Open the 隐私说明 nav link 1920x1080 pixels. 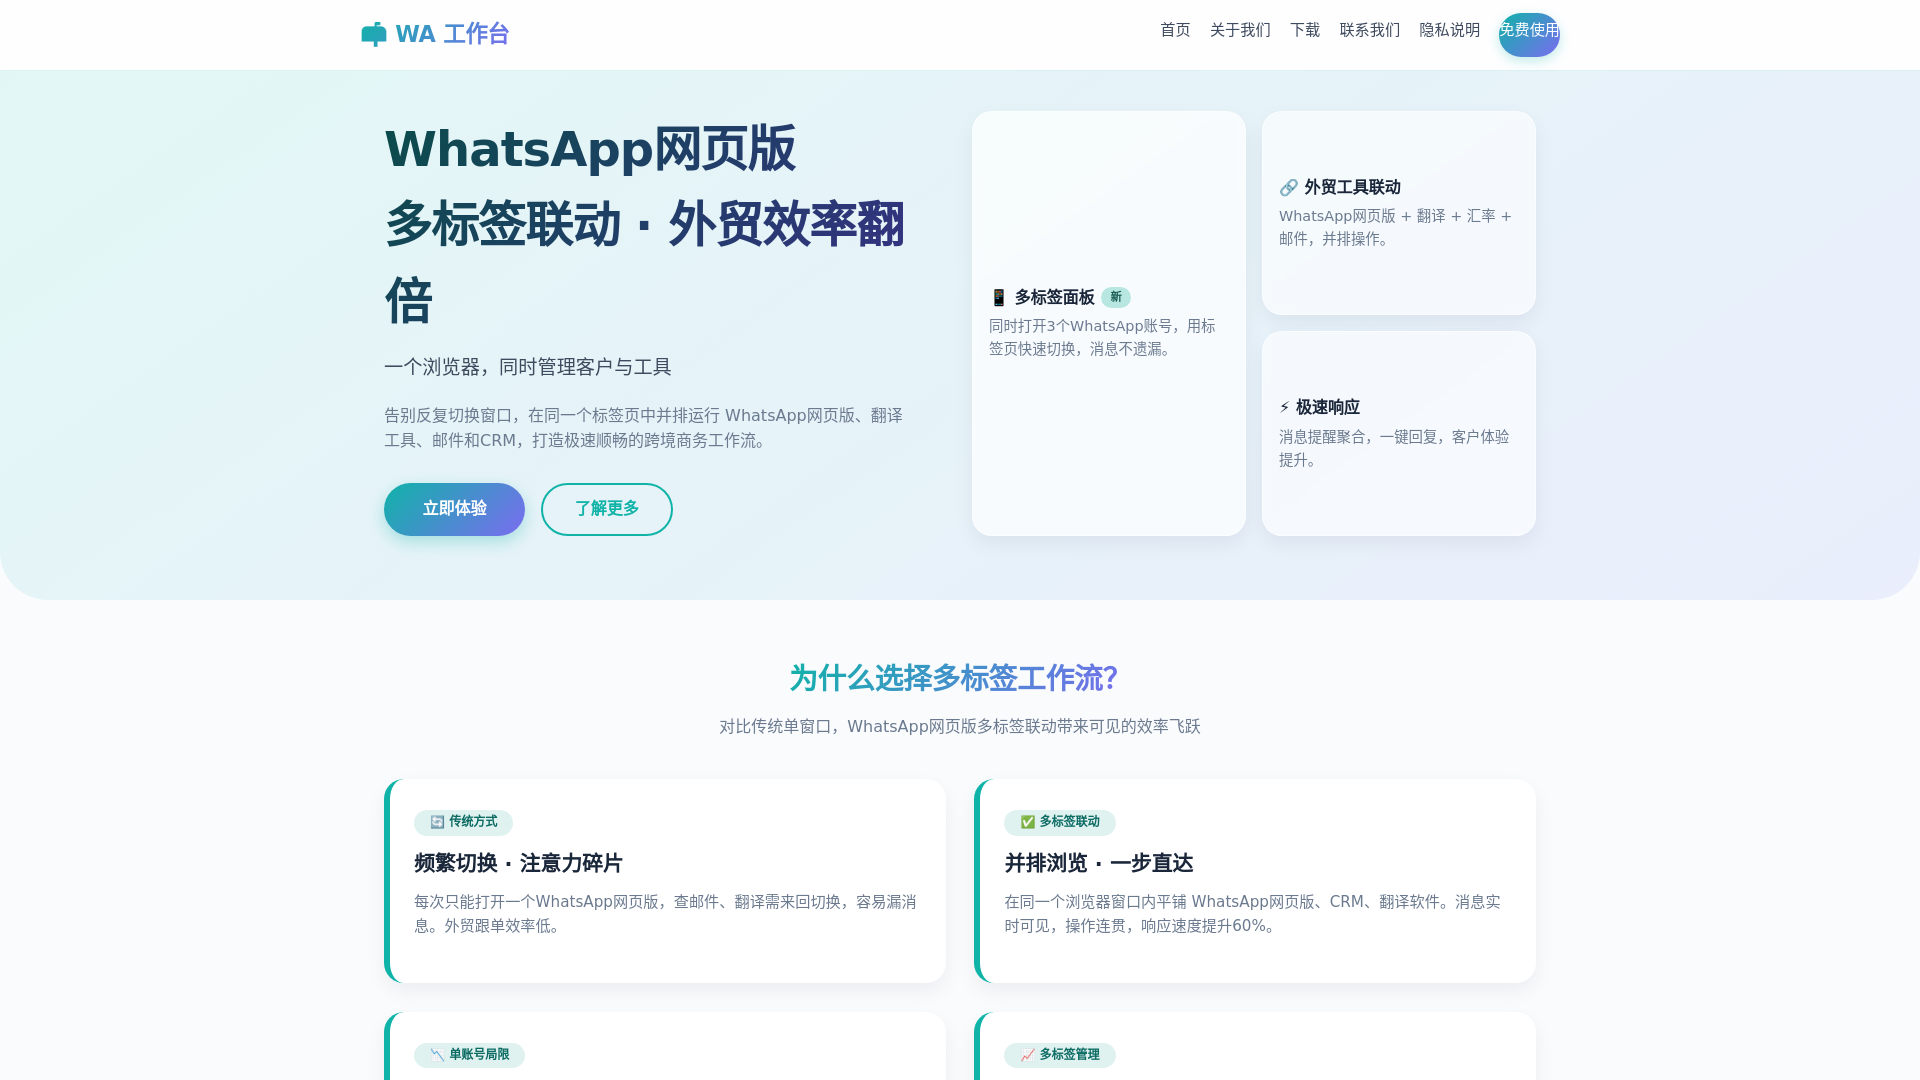click(1450, 30)
